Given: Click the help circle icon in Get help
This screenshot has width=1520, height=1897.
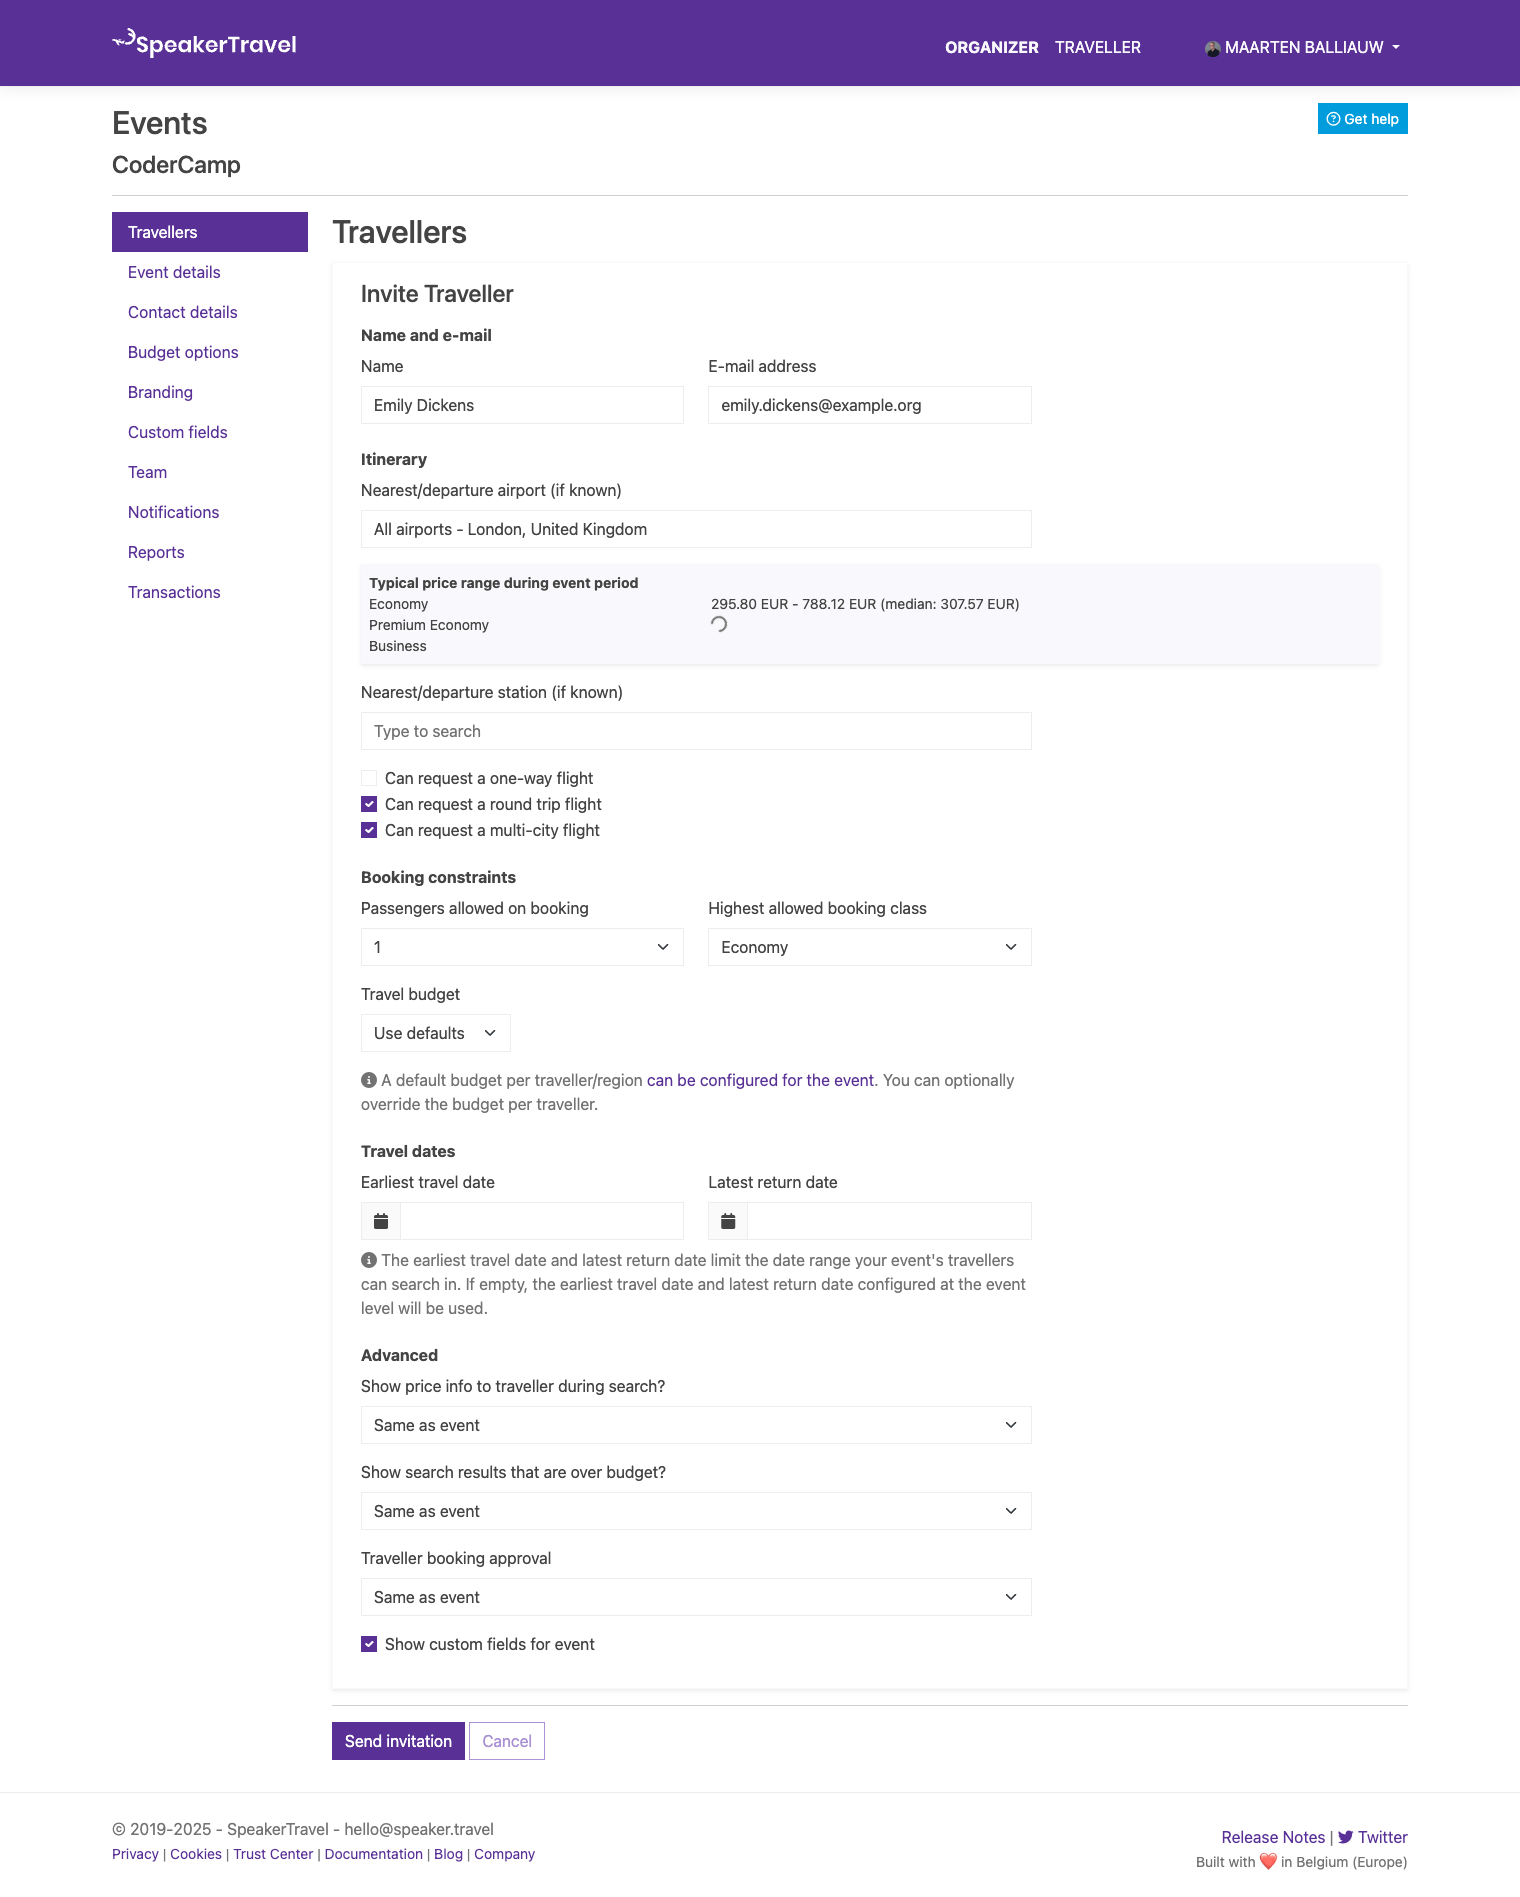Looking at the screenshot, I should (x=1333, y=119).
